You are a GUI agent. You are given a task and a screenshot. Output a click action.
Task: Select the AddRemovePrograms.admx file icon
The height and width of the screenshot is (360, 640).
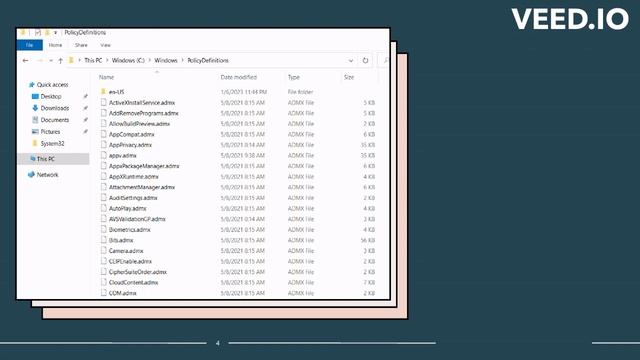pos(104,113)
